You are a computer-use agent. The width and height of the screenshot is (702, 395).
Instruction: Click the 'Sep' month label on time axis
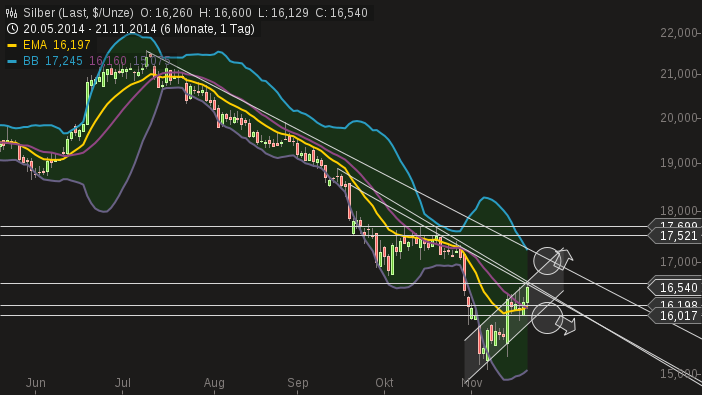[x=298, y=383]
